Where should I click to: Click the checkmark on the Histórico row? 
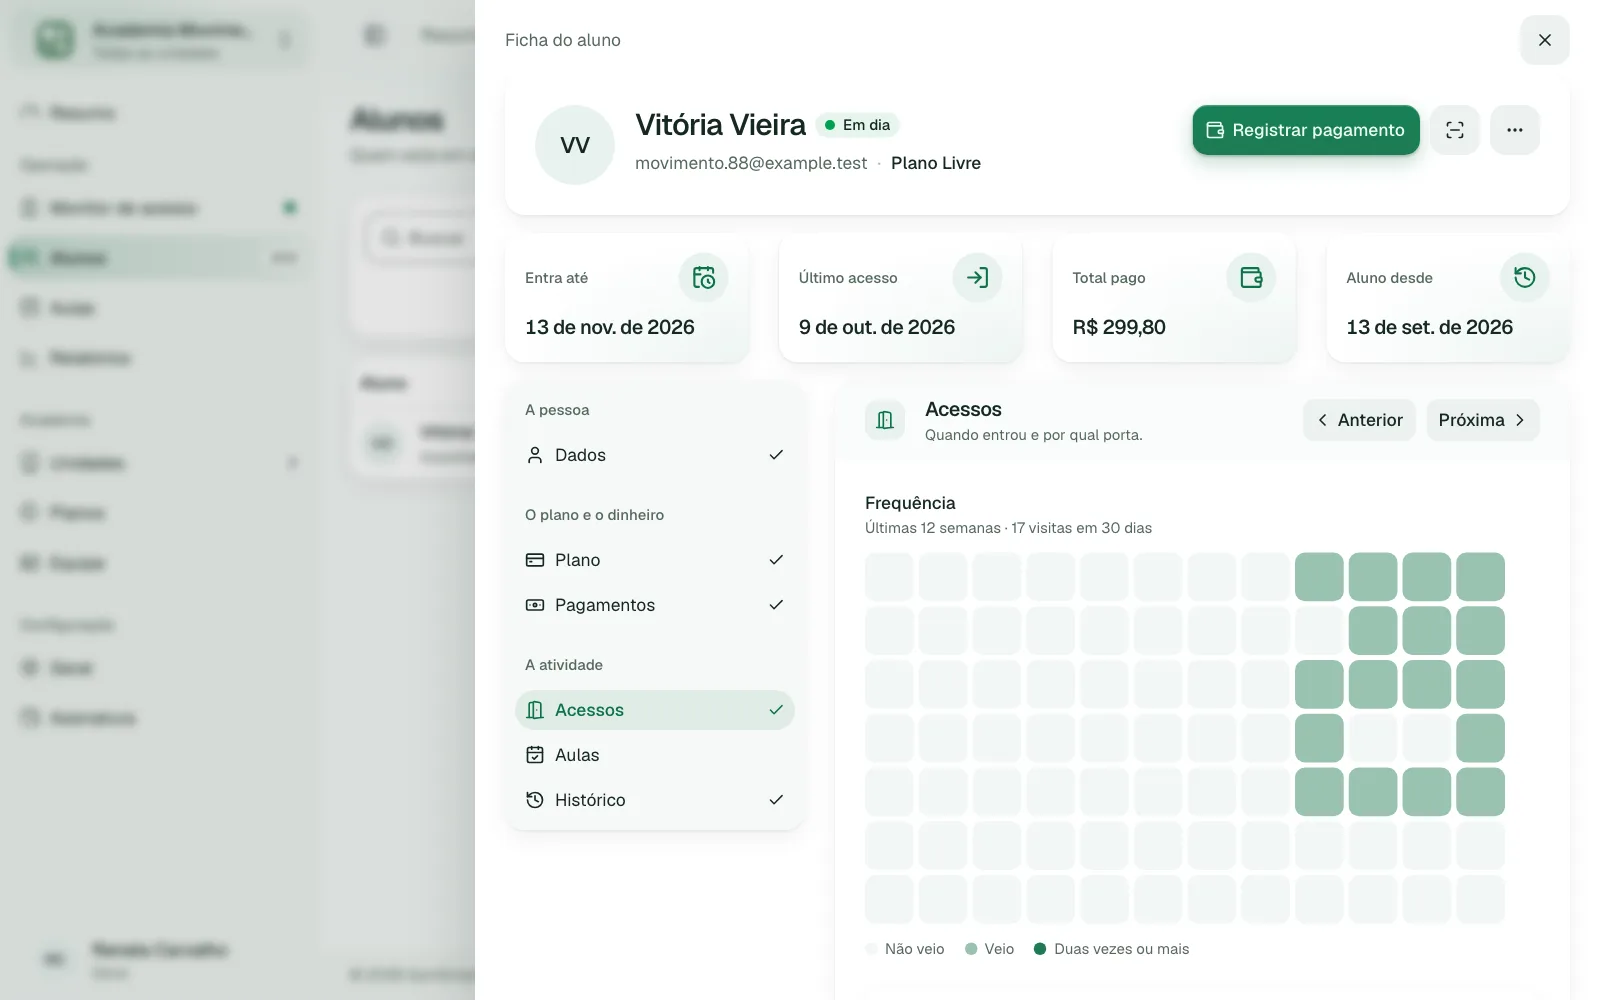coord(776,800)
